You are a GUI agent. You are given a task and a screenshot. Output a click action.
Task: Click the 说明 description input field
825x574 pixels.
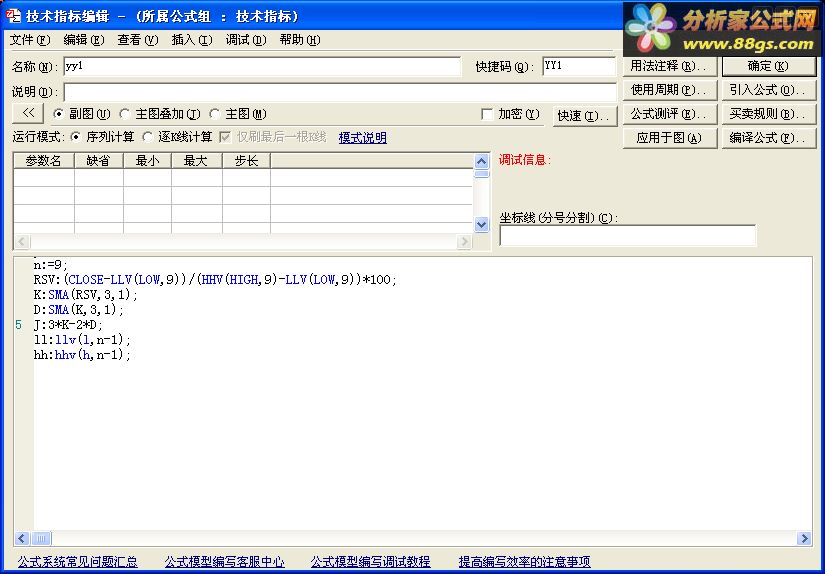pyautogui.click(x=340, y=92)
